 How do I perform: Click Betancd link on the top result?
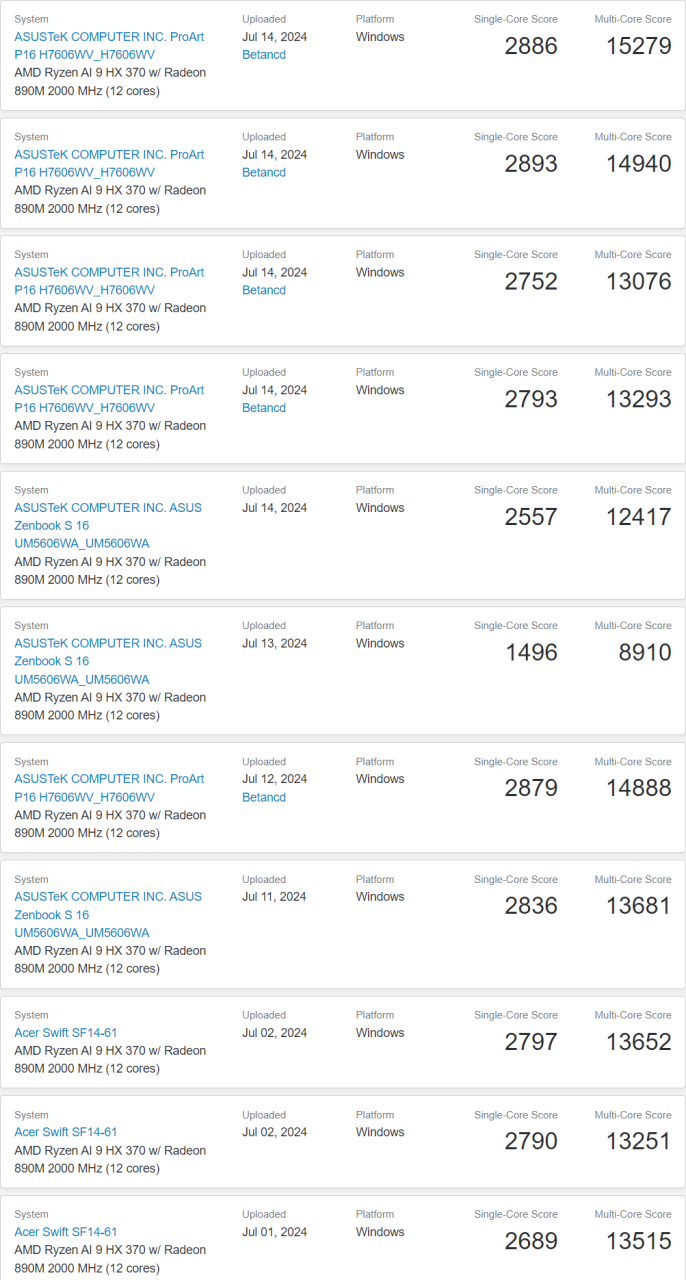pyautogui.click(x=263, y=55)
